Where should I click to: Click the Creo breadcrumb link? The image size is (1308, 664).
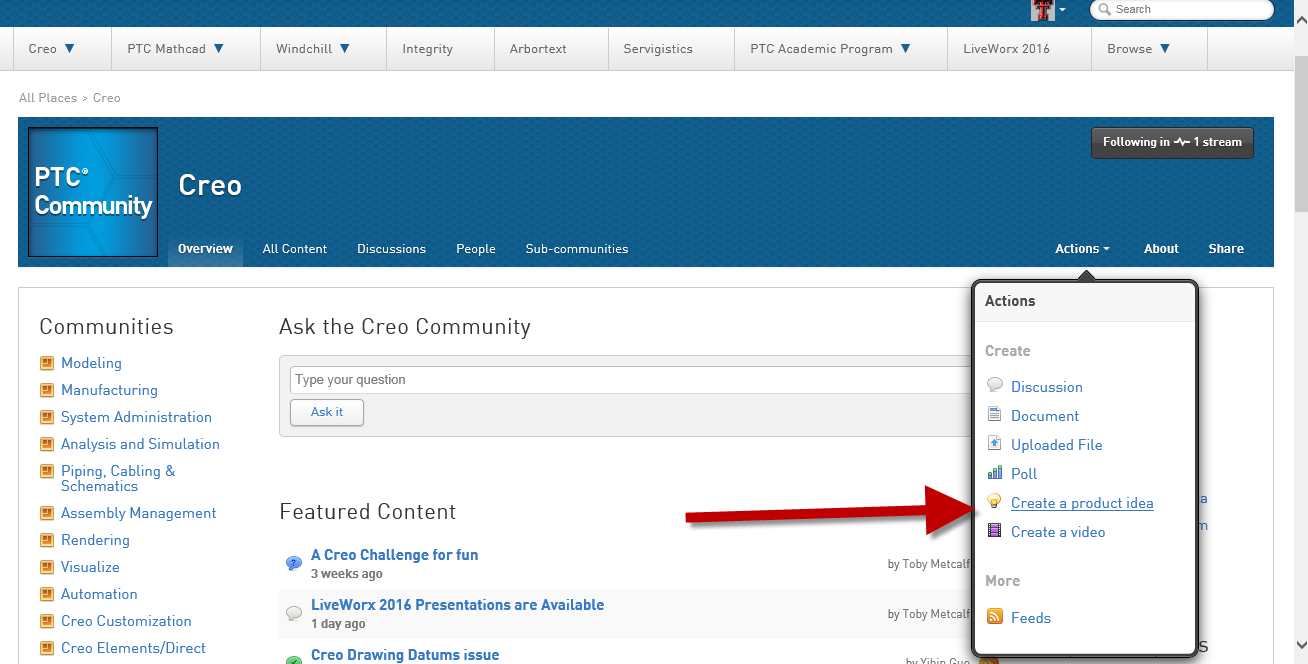point(107,98)
